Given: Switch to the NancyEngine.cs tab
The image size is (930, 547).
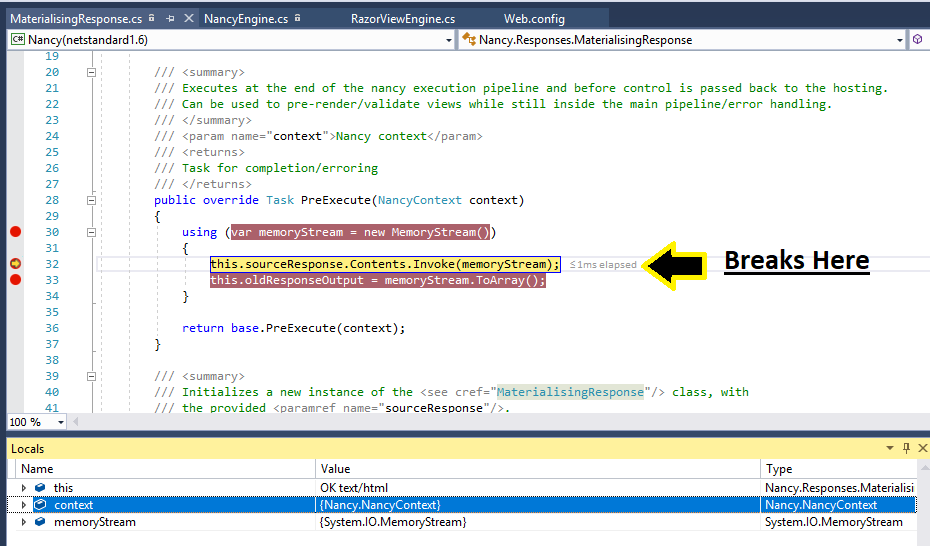Looking at the screenshot, I should [x=246, y=19].
